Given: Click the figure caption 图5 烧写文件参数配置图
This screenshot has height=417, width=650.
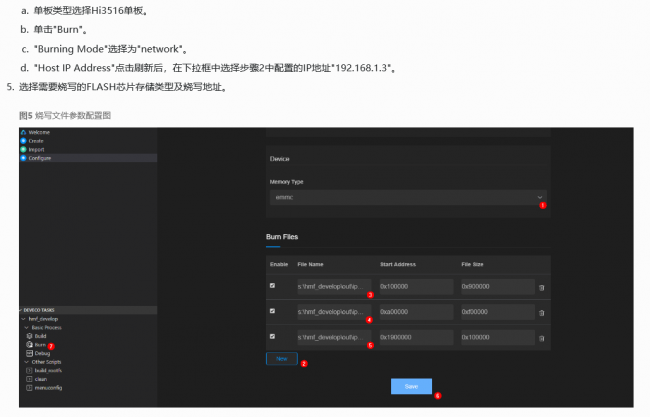Looking at the screenshot, I should (65, 115).
